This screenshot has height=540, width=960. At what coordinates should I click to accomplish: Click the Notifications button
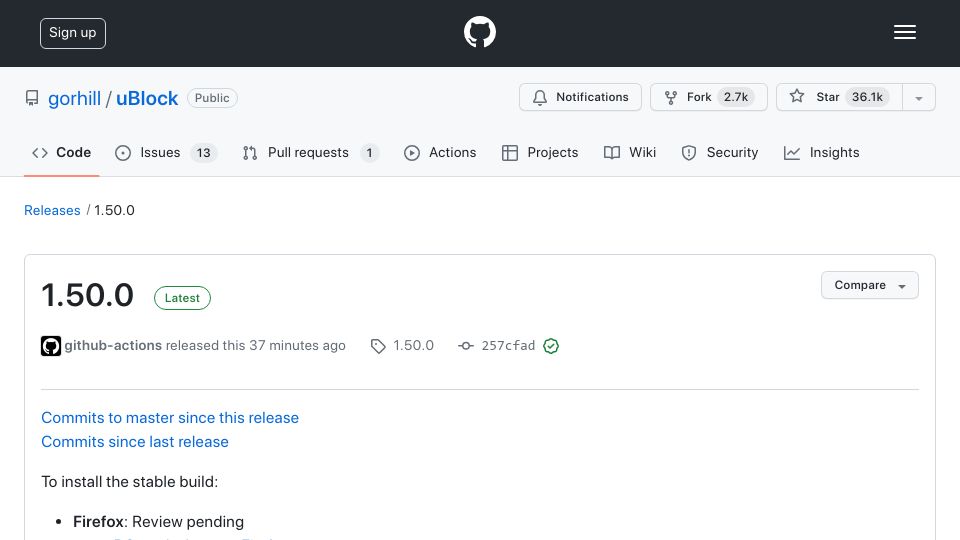coord(580,97)
